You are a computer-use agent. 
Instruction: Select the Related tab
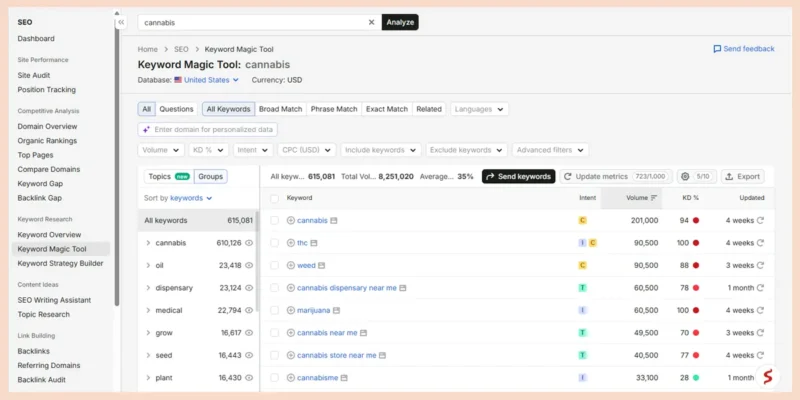[x=429, y=109]
